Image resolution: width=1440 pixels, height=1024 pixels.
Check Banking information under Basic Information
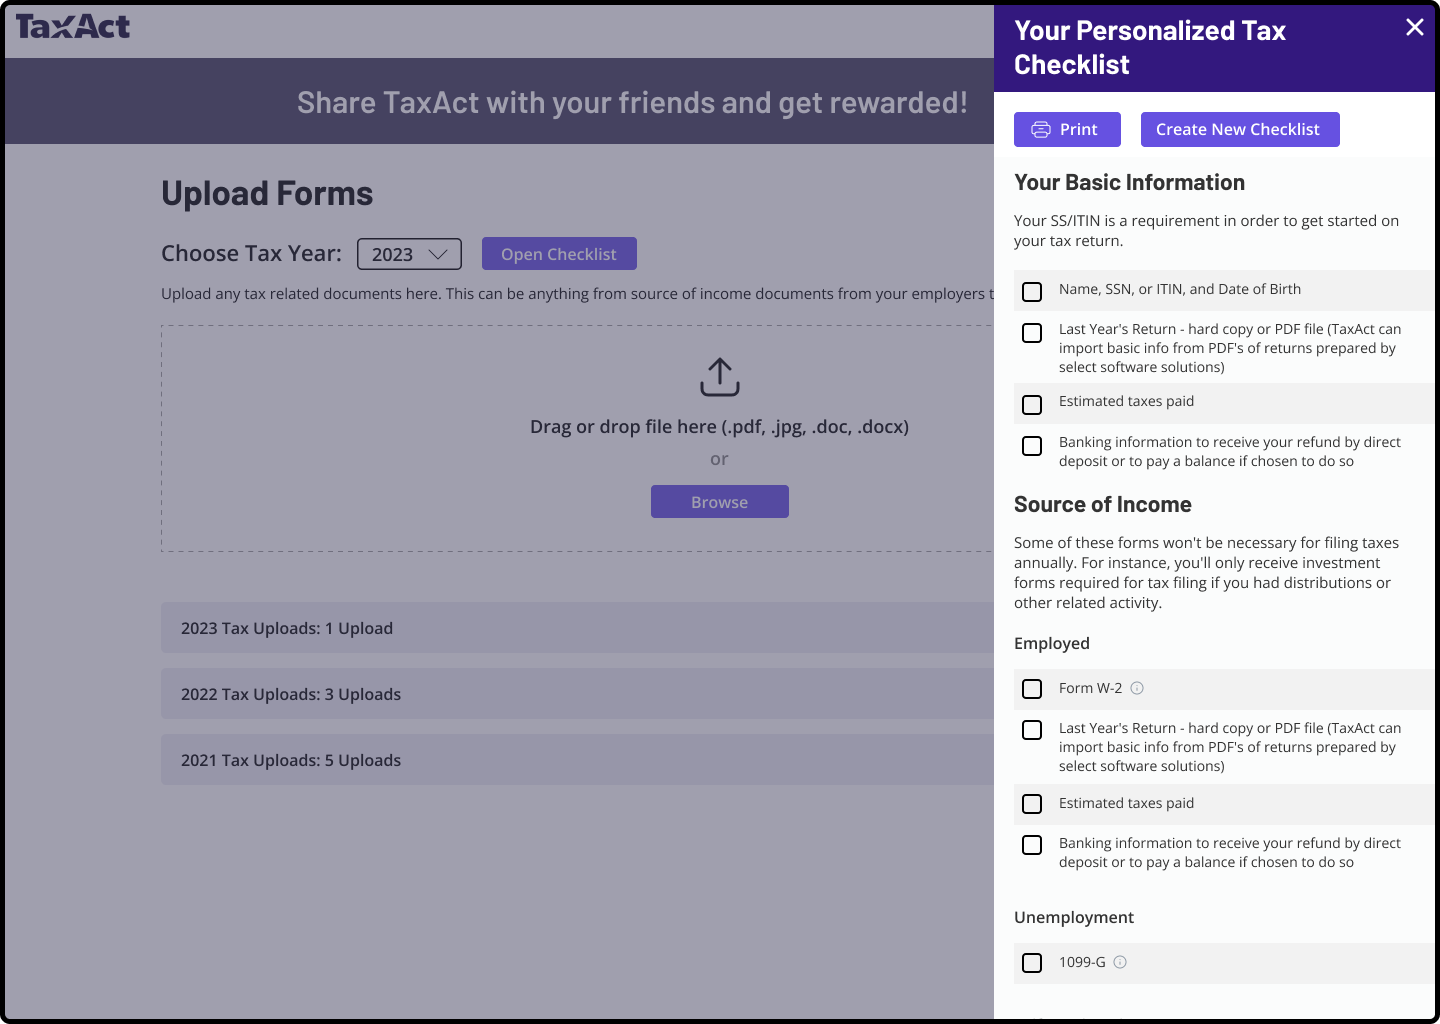click(1032, 446)
